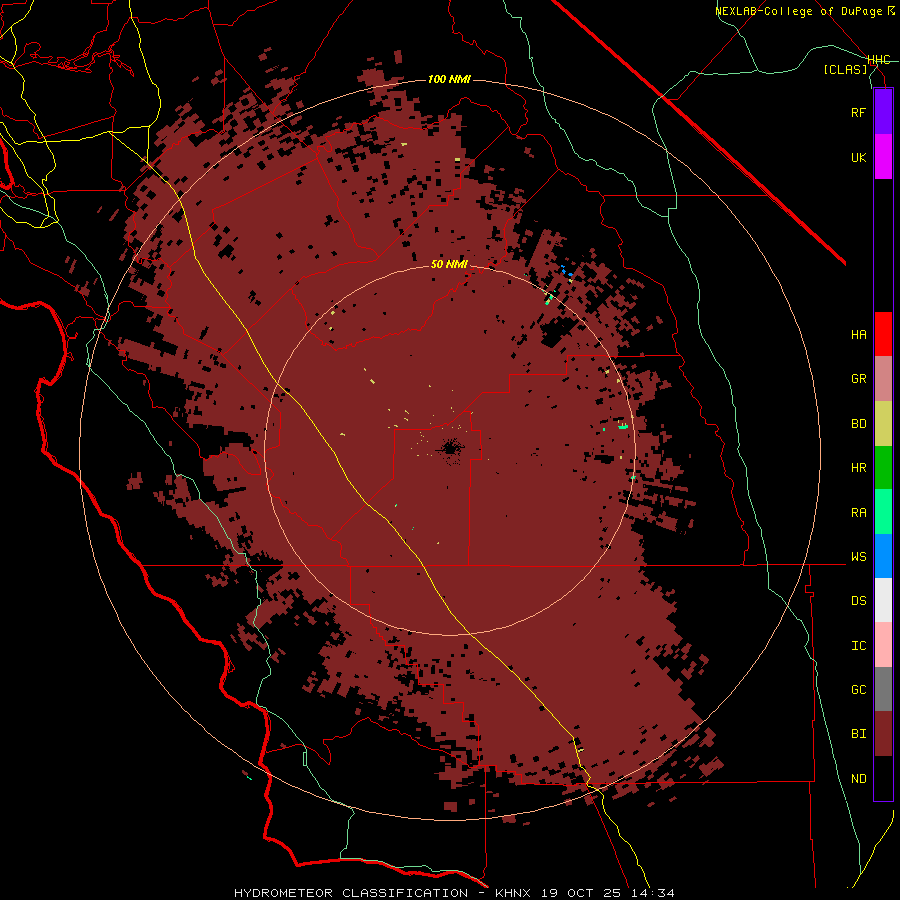Screen dimensions: 900x900
Task: Click the radar site center speckle
Action: pos(450,448)
